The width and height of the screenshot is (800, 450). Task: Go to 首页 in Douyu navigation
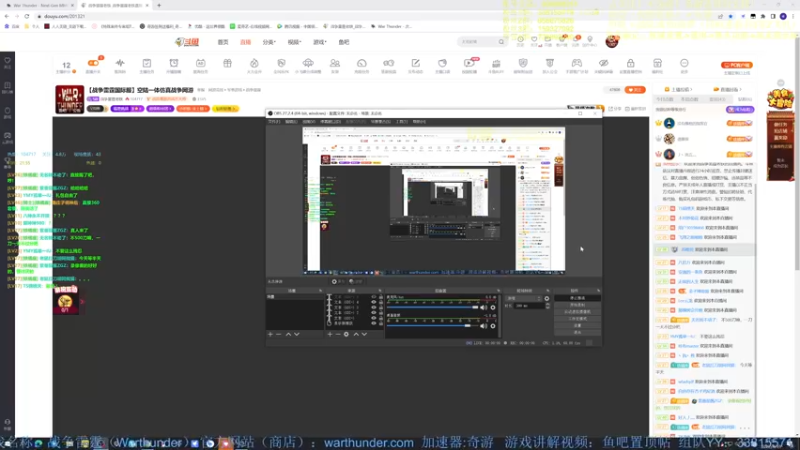[223, 42]
